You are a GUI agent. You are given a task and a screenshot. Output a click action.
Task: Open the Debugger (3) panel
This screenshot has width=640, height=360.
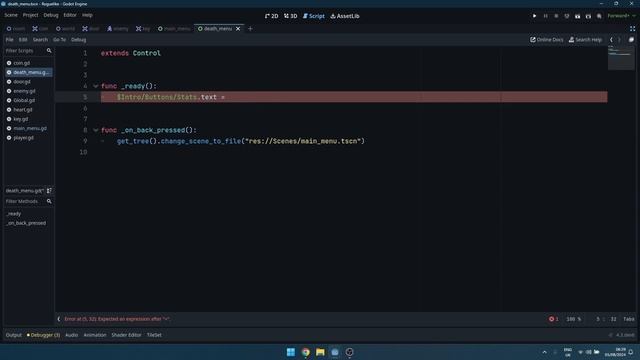click(43, 335)
